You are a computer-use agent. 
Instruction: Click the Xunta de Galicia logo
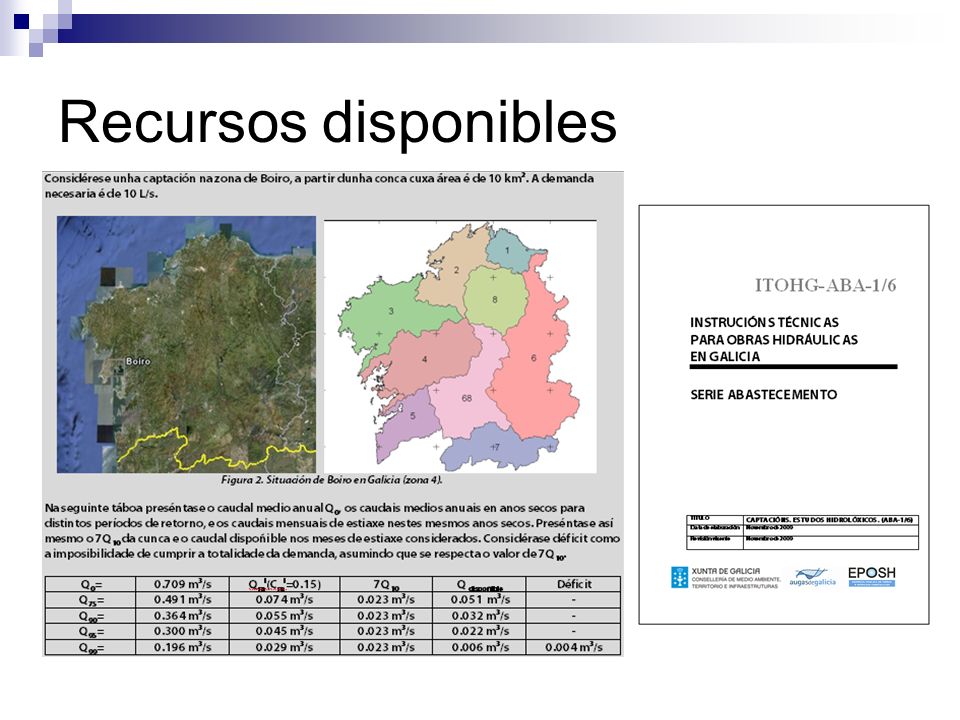coord(726,577)
